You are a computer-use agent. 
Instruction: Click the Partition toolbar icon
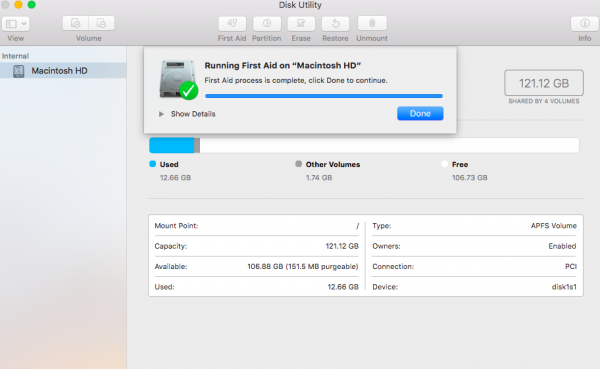tap(267, 23)
